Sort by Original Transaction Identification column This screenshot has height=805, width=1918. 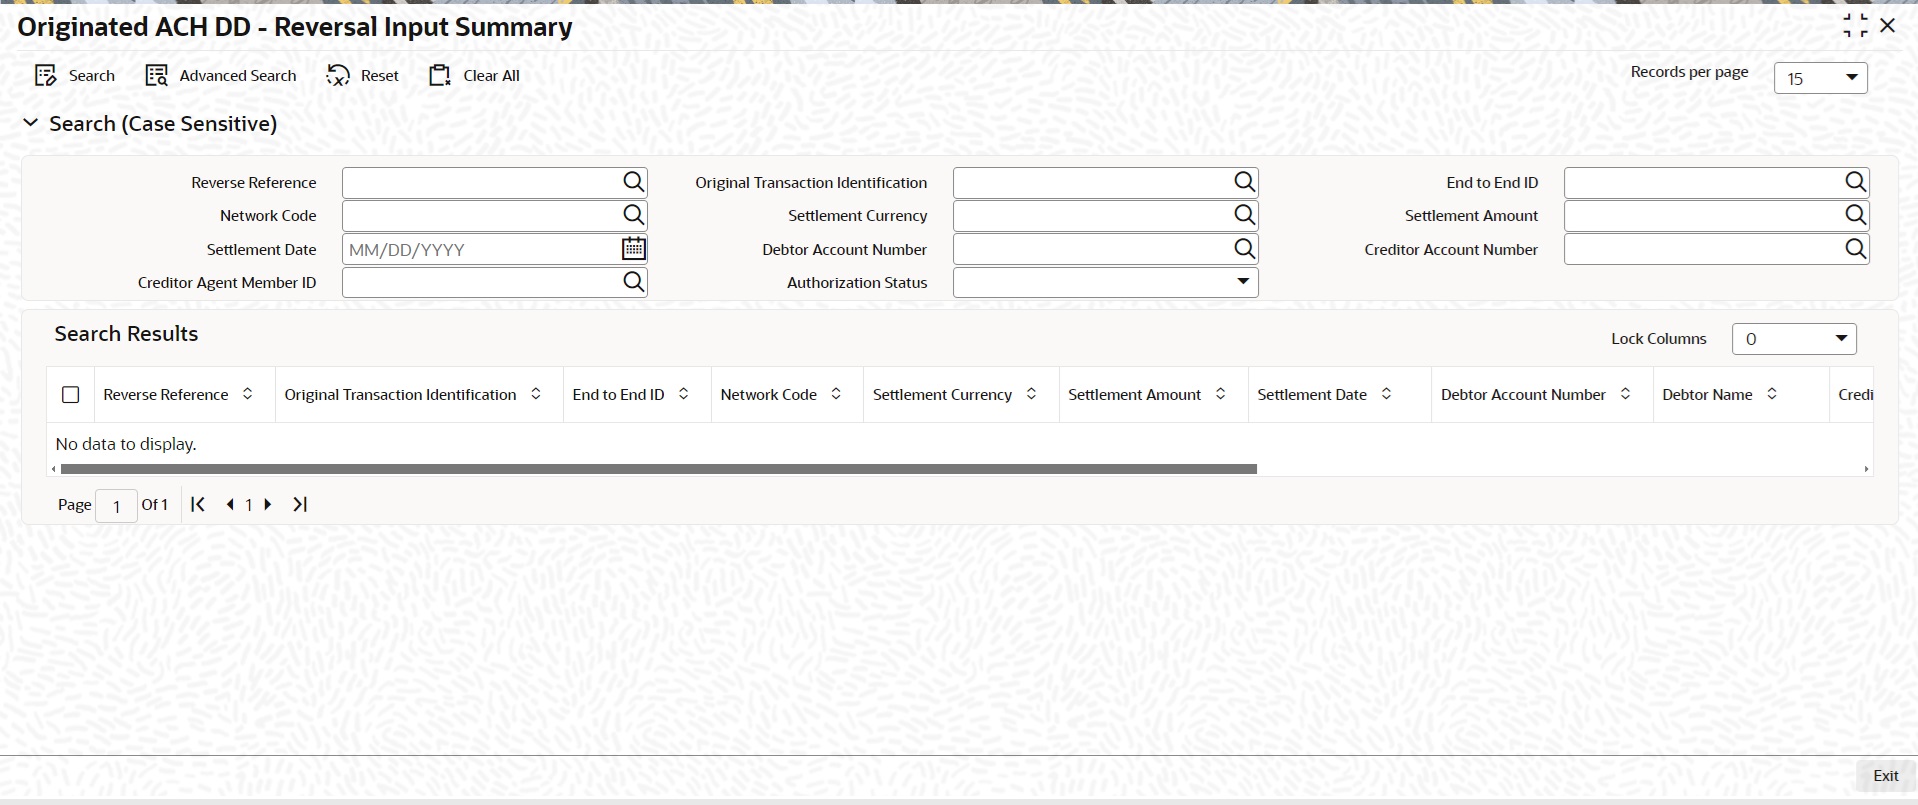pyautogui.click(x=536, y=394)
